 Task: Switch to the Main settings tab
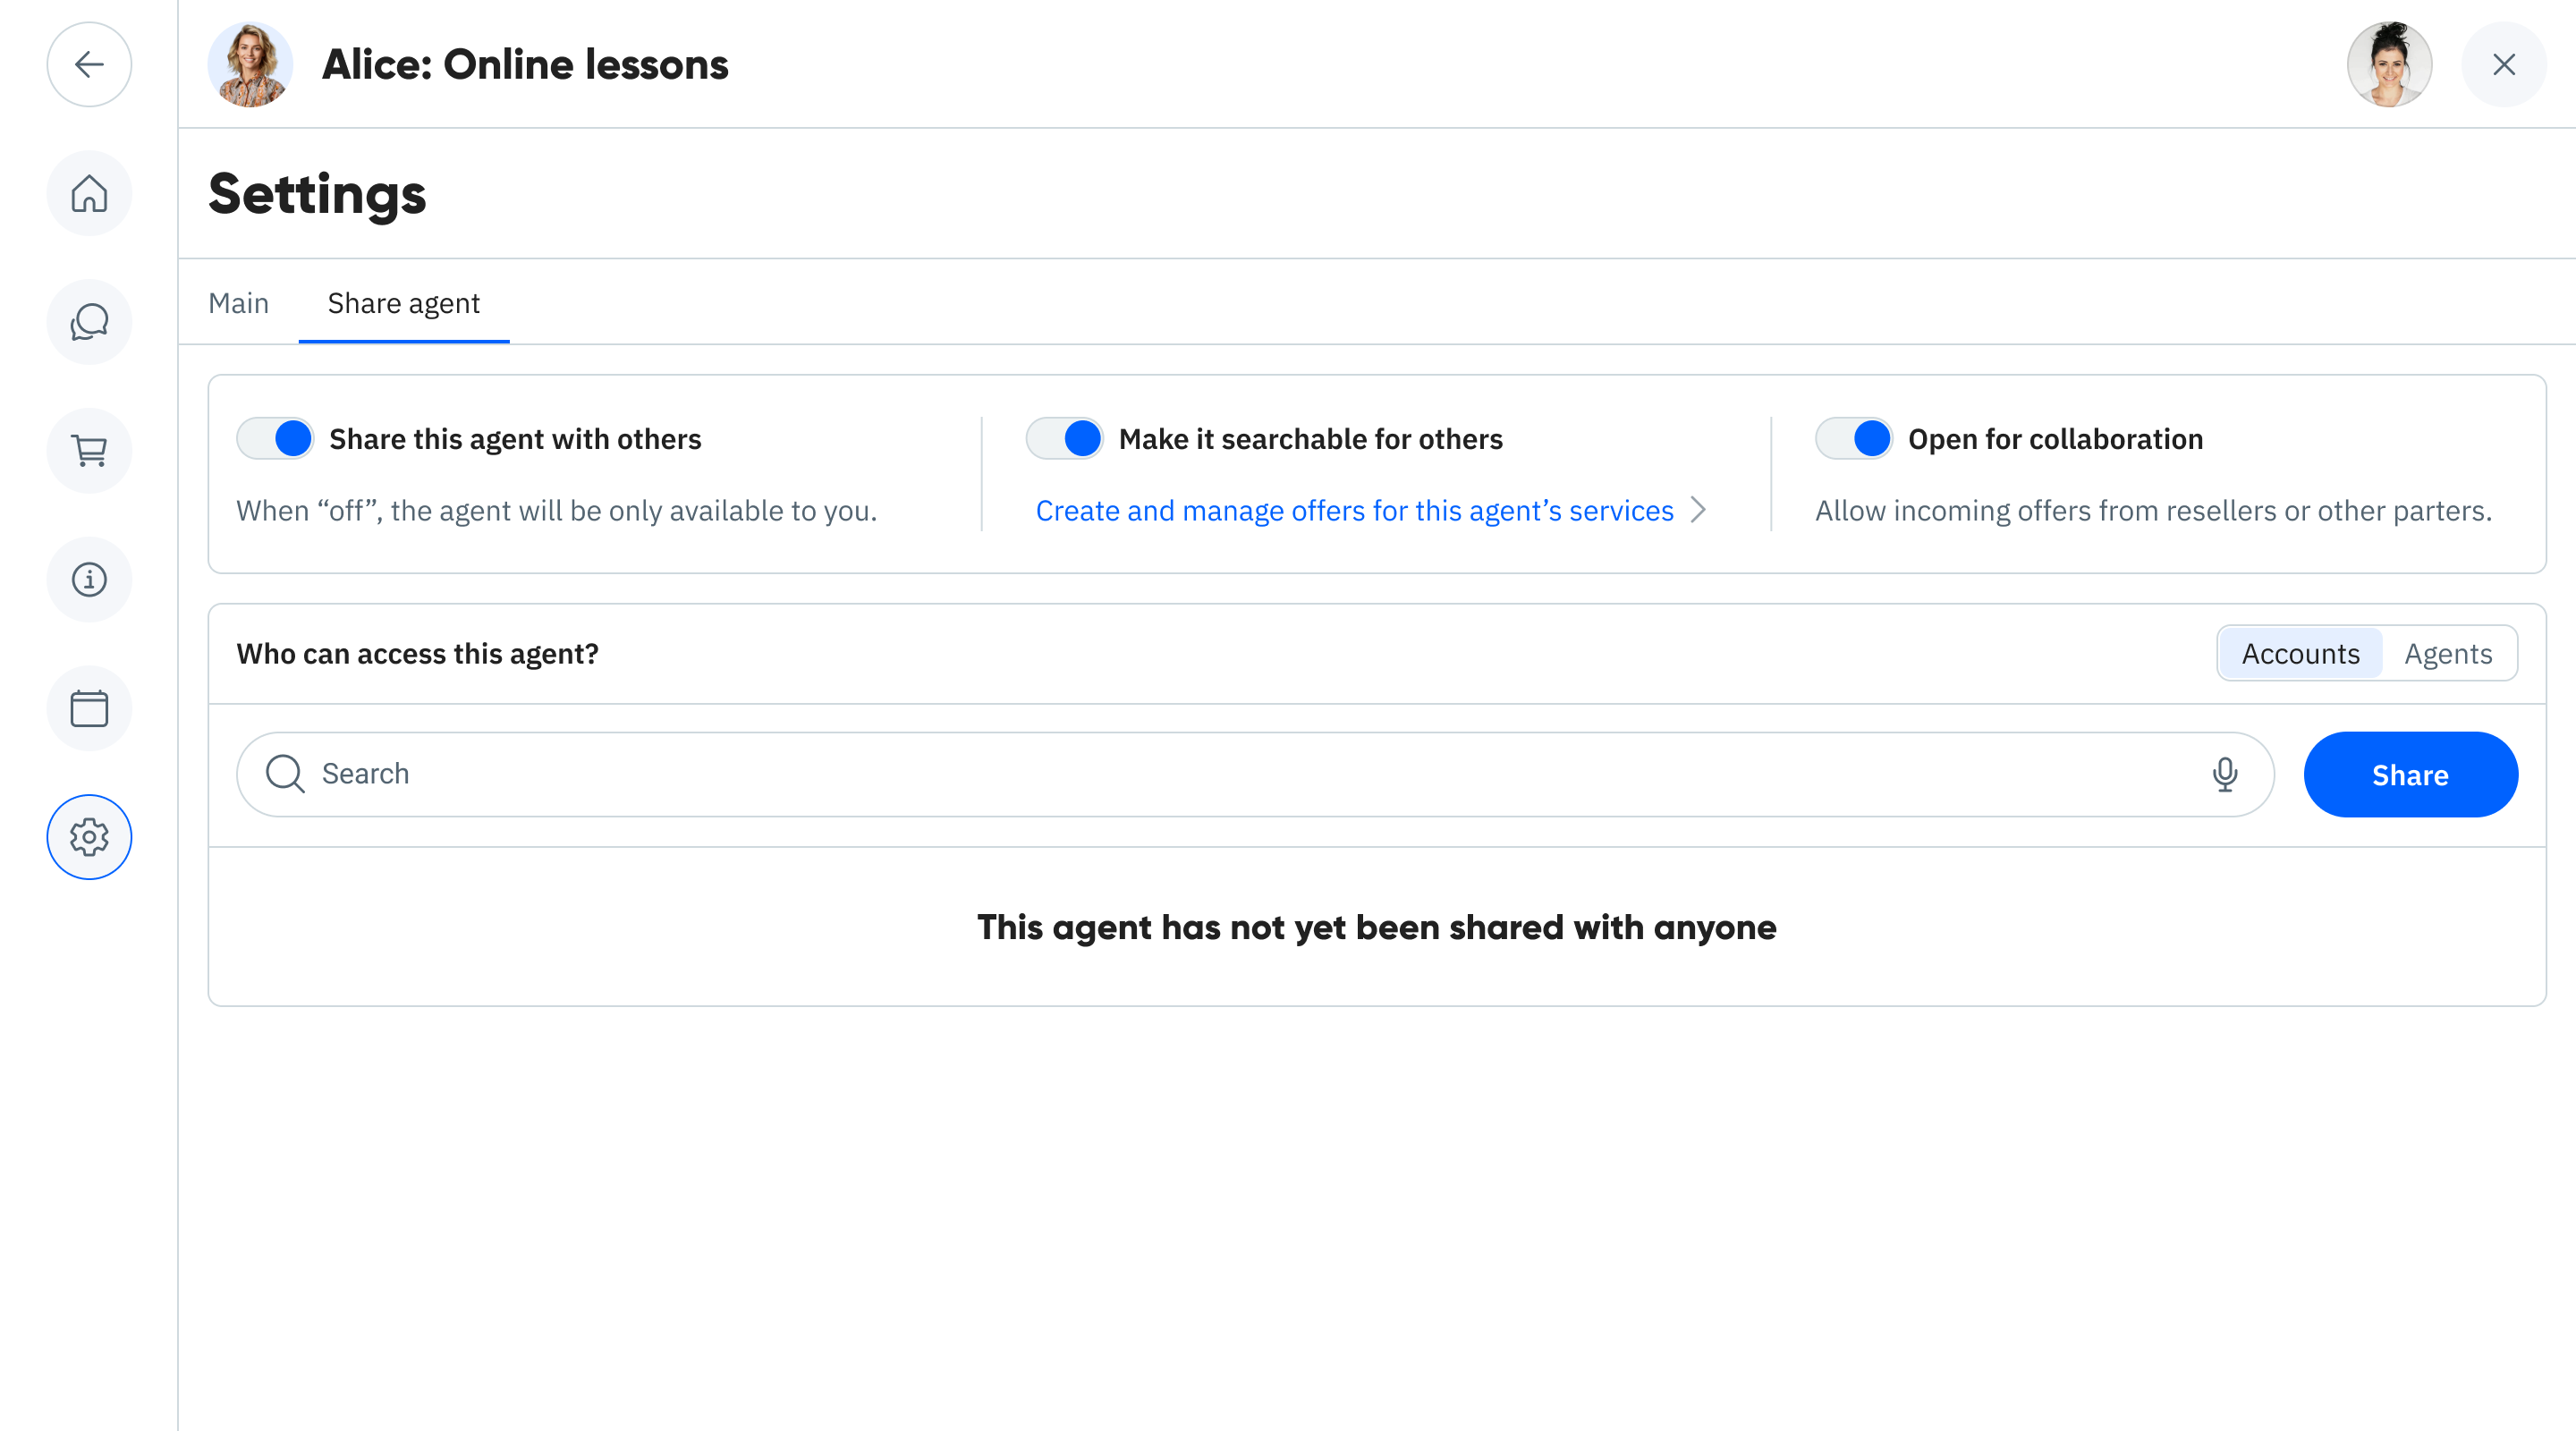[239, 303]
